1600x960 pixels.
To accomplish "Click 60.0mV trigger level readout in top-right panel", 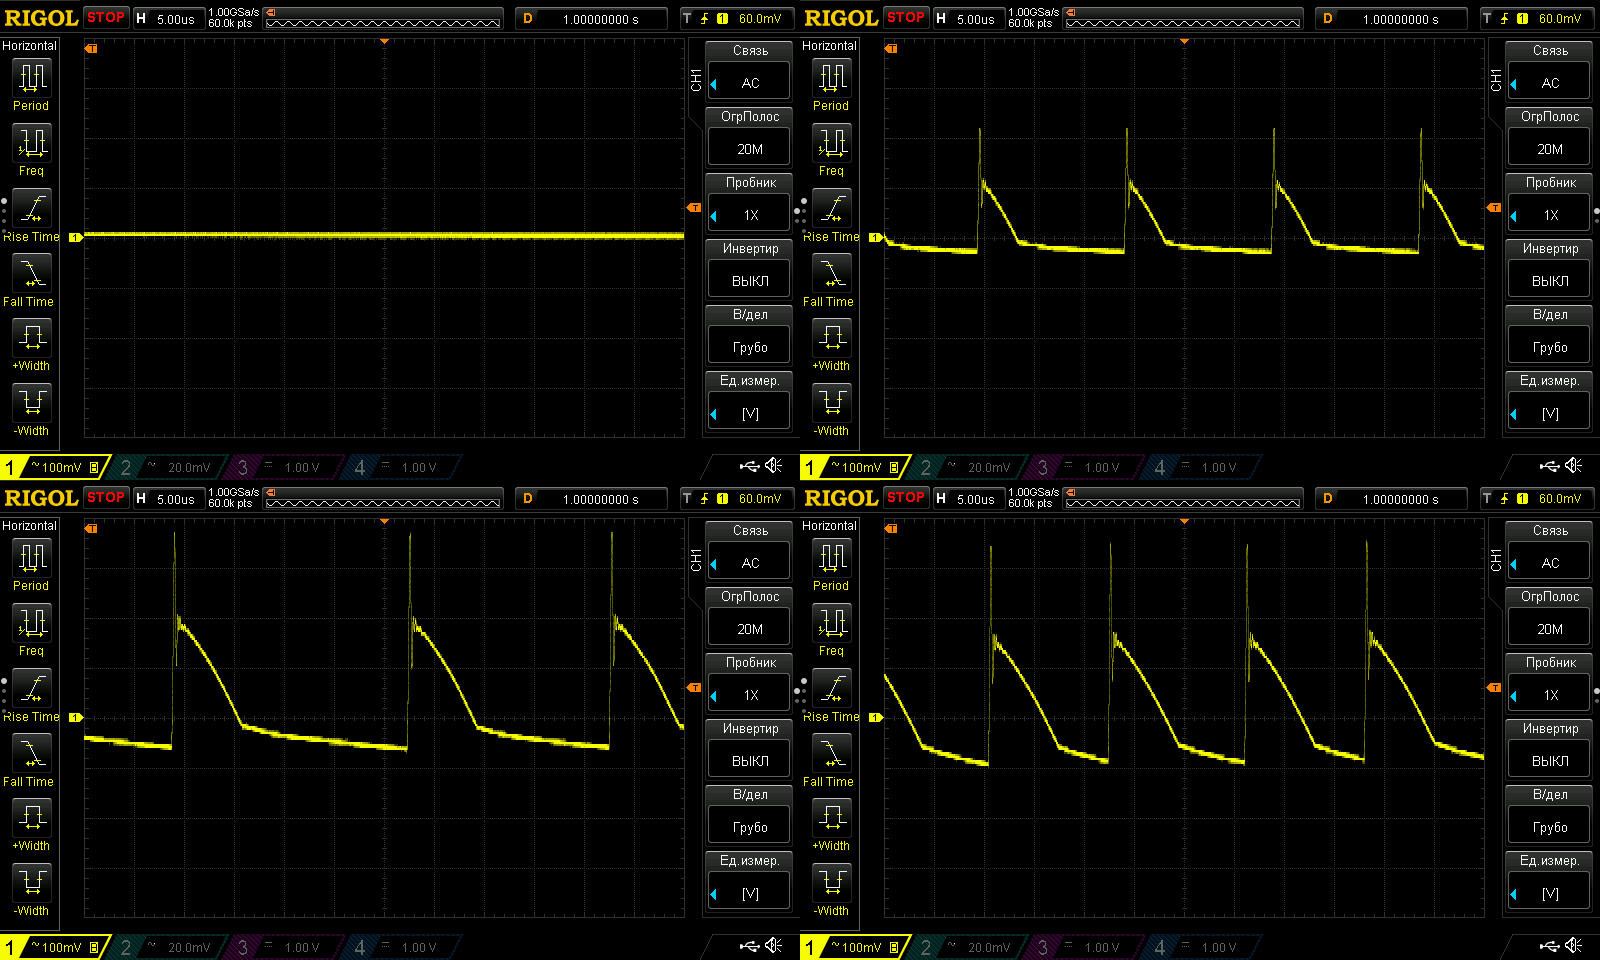I will pos(1560,18).
